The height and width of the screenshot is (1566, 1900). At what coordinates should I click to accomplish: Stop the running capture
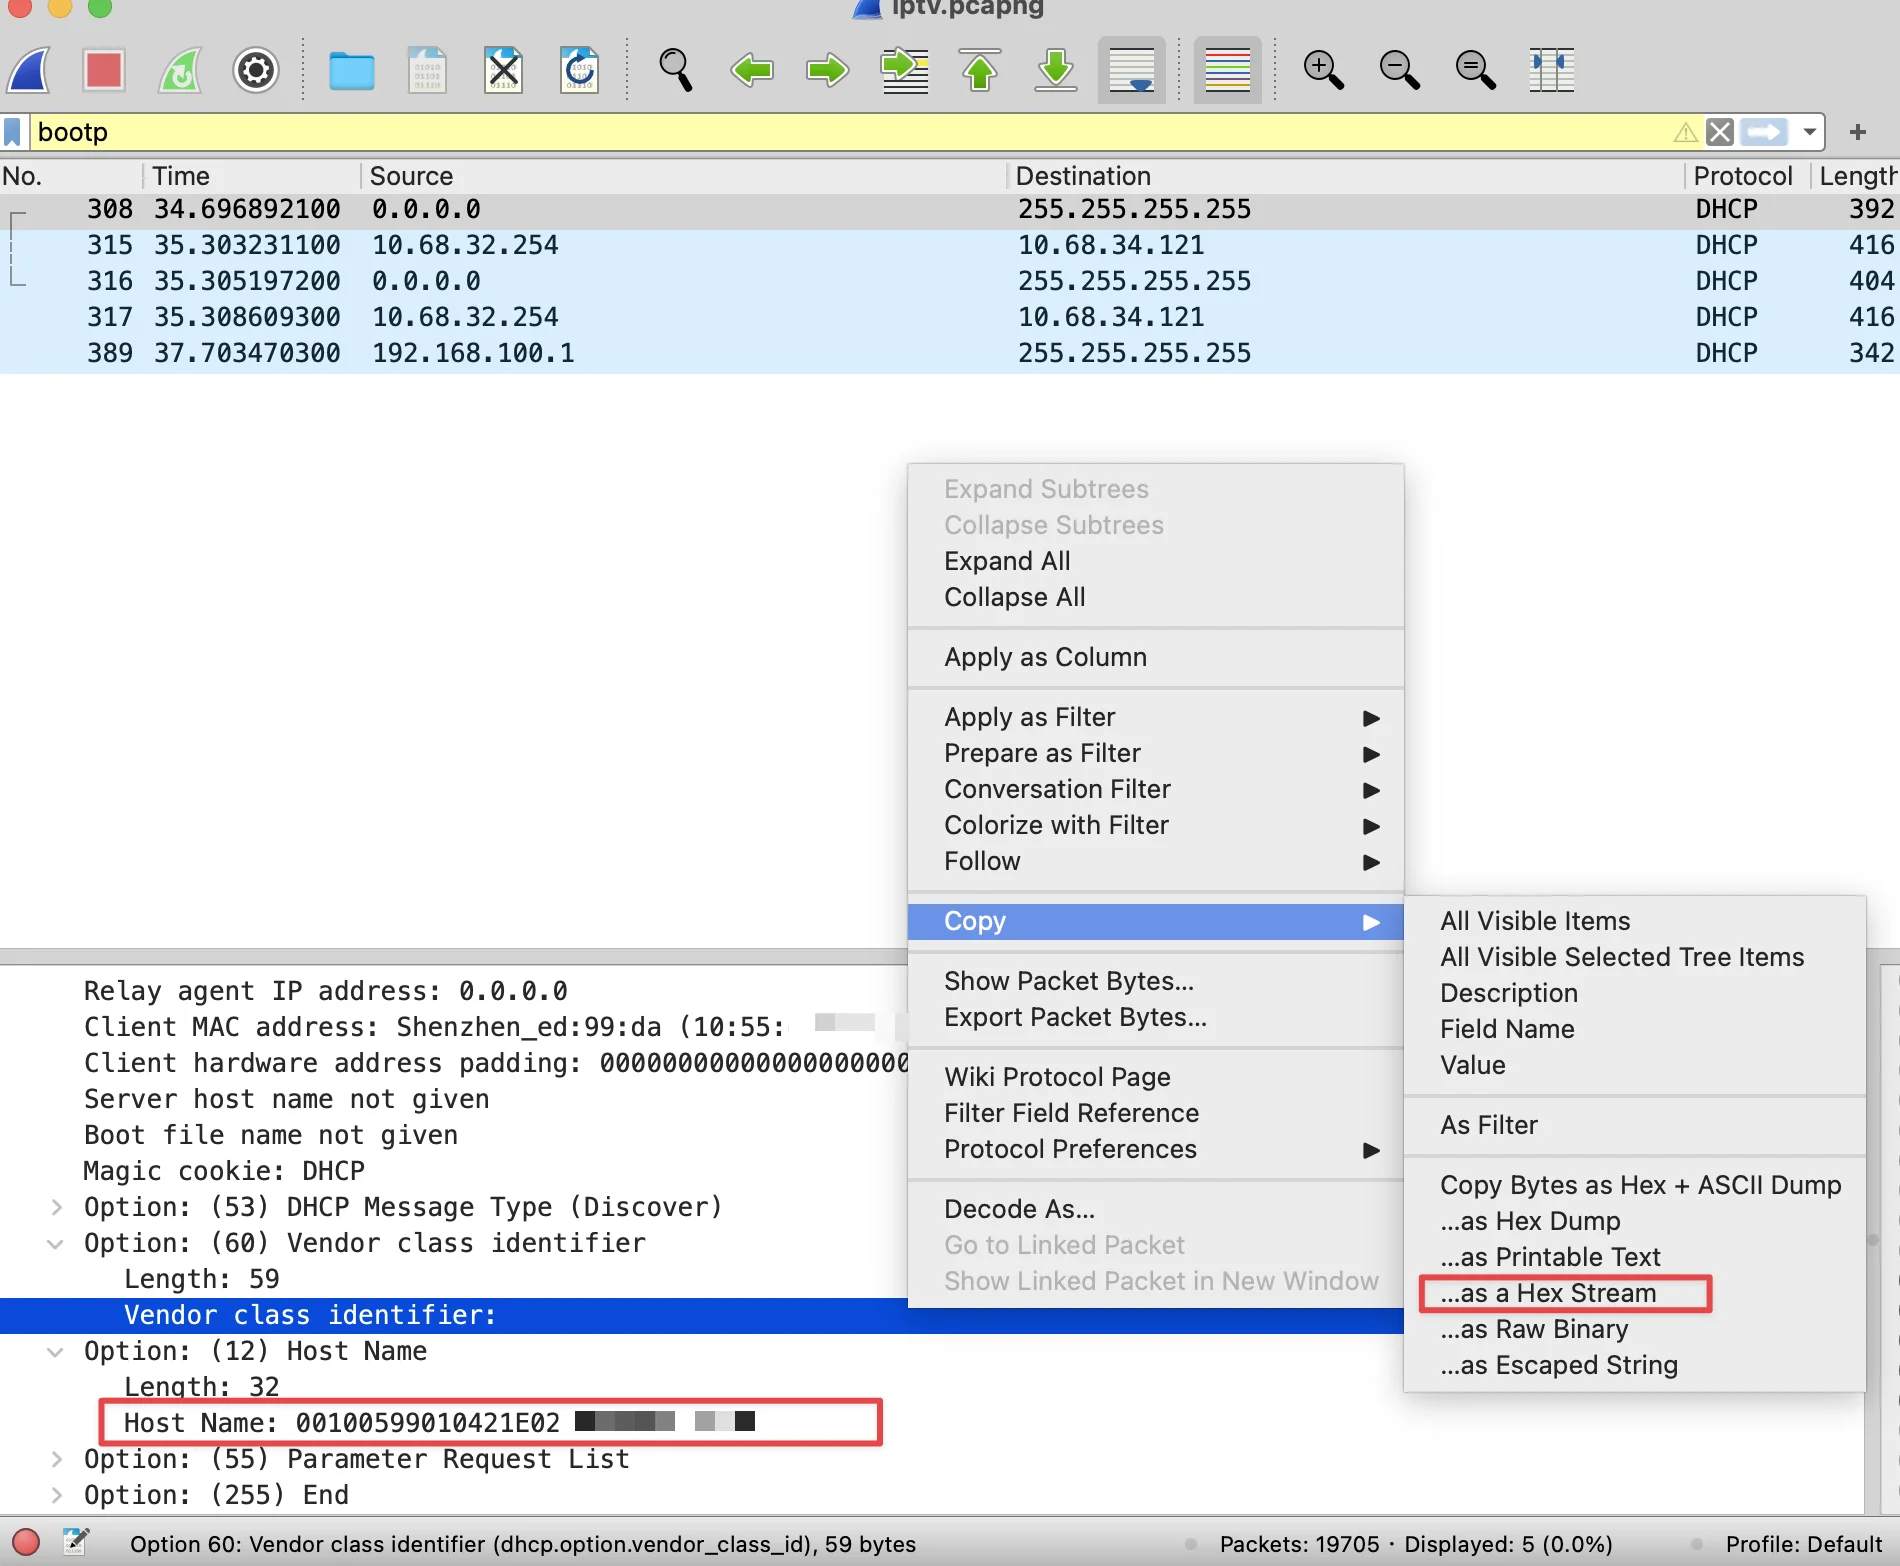(x=103, y=70)
